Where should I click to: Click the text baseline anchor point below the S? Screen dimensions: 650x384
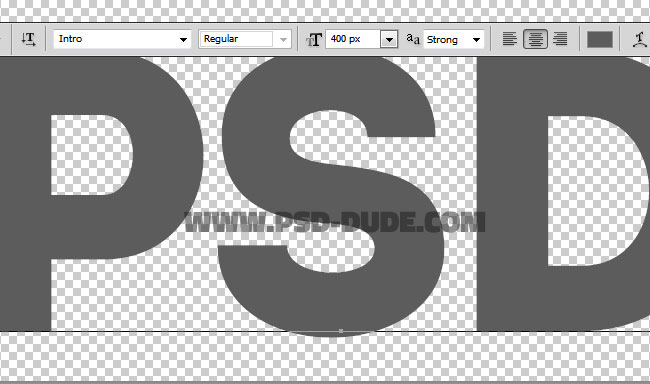pos(341,331)
